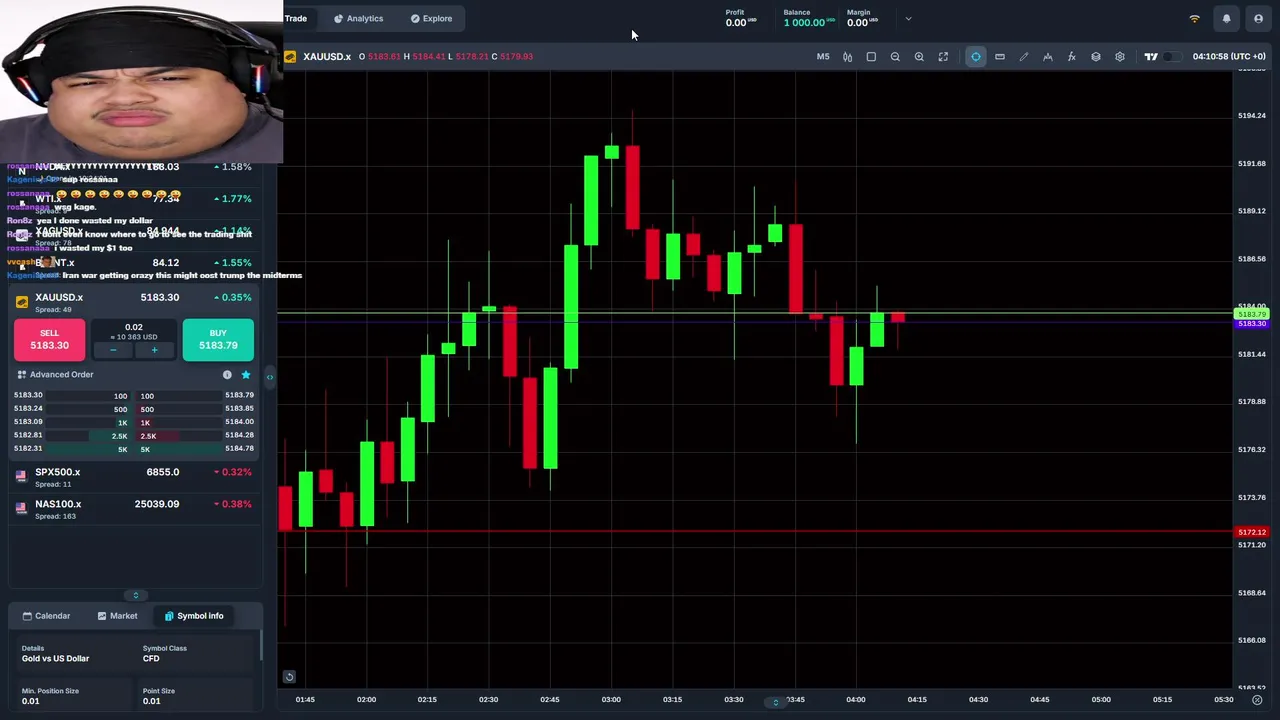Open the user account profile icon
The height and width of the screenshot is (720, 1280).
click(1258, 19)
